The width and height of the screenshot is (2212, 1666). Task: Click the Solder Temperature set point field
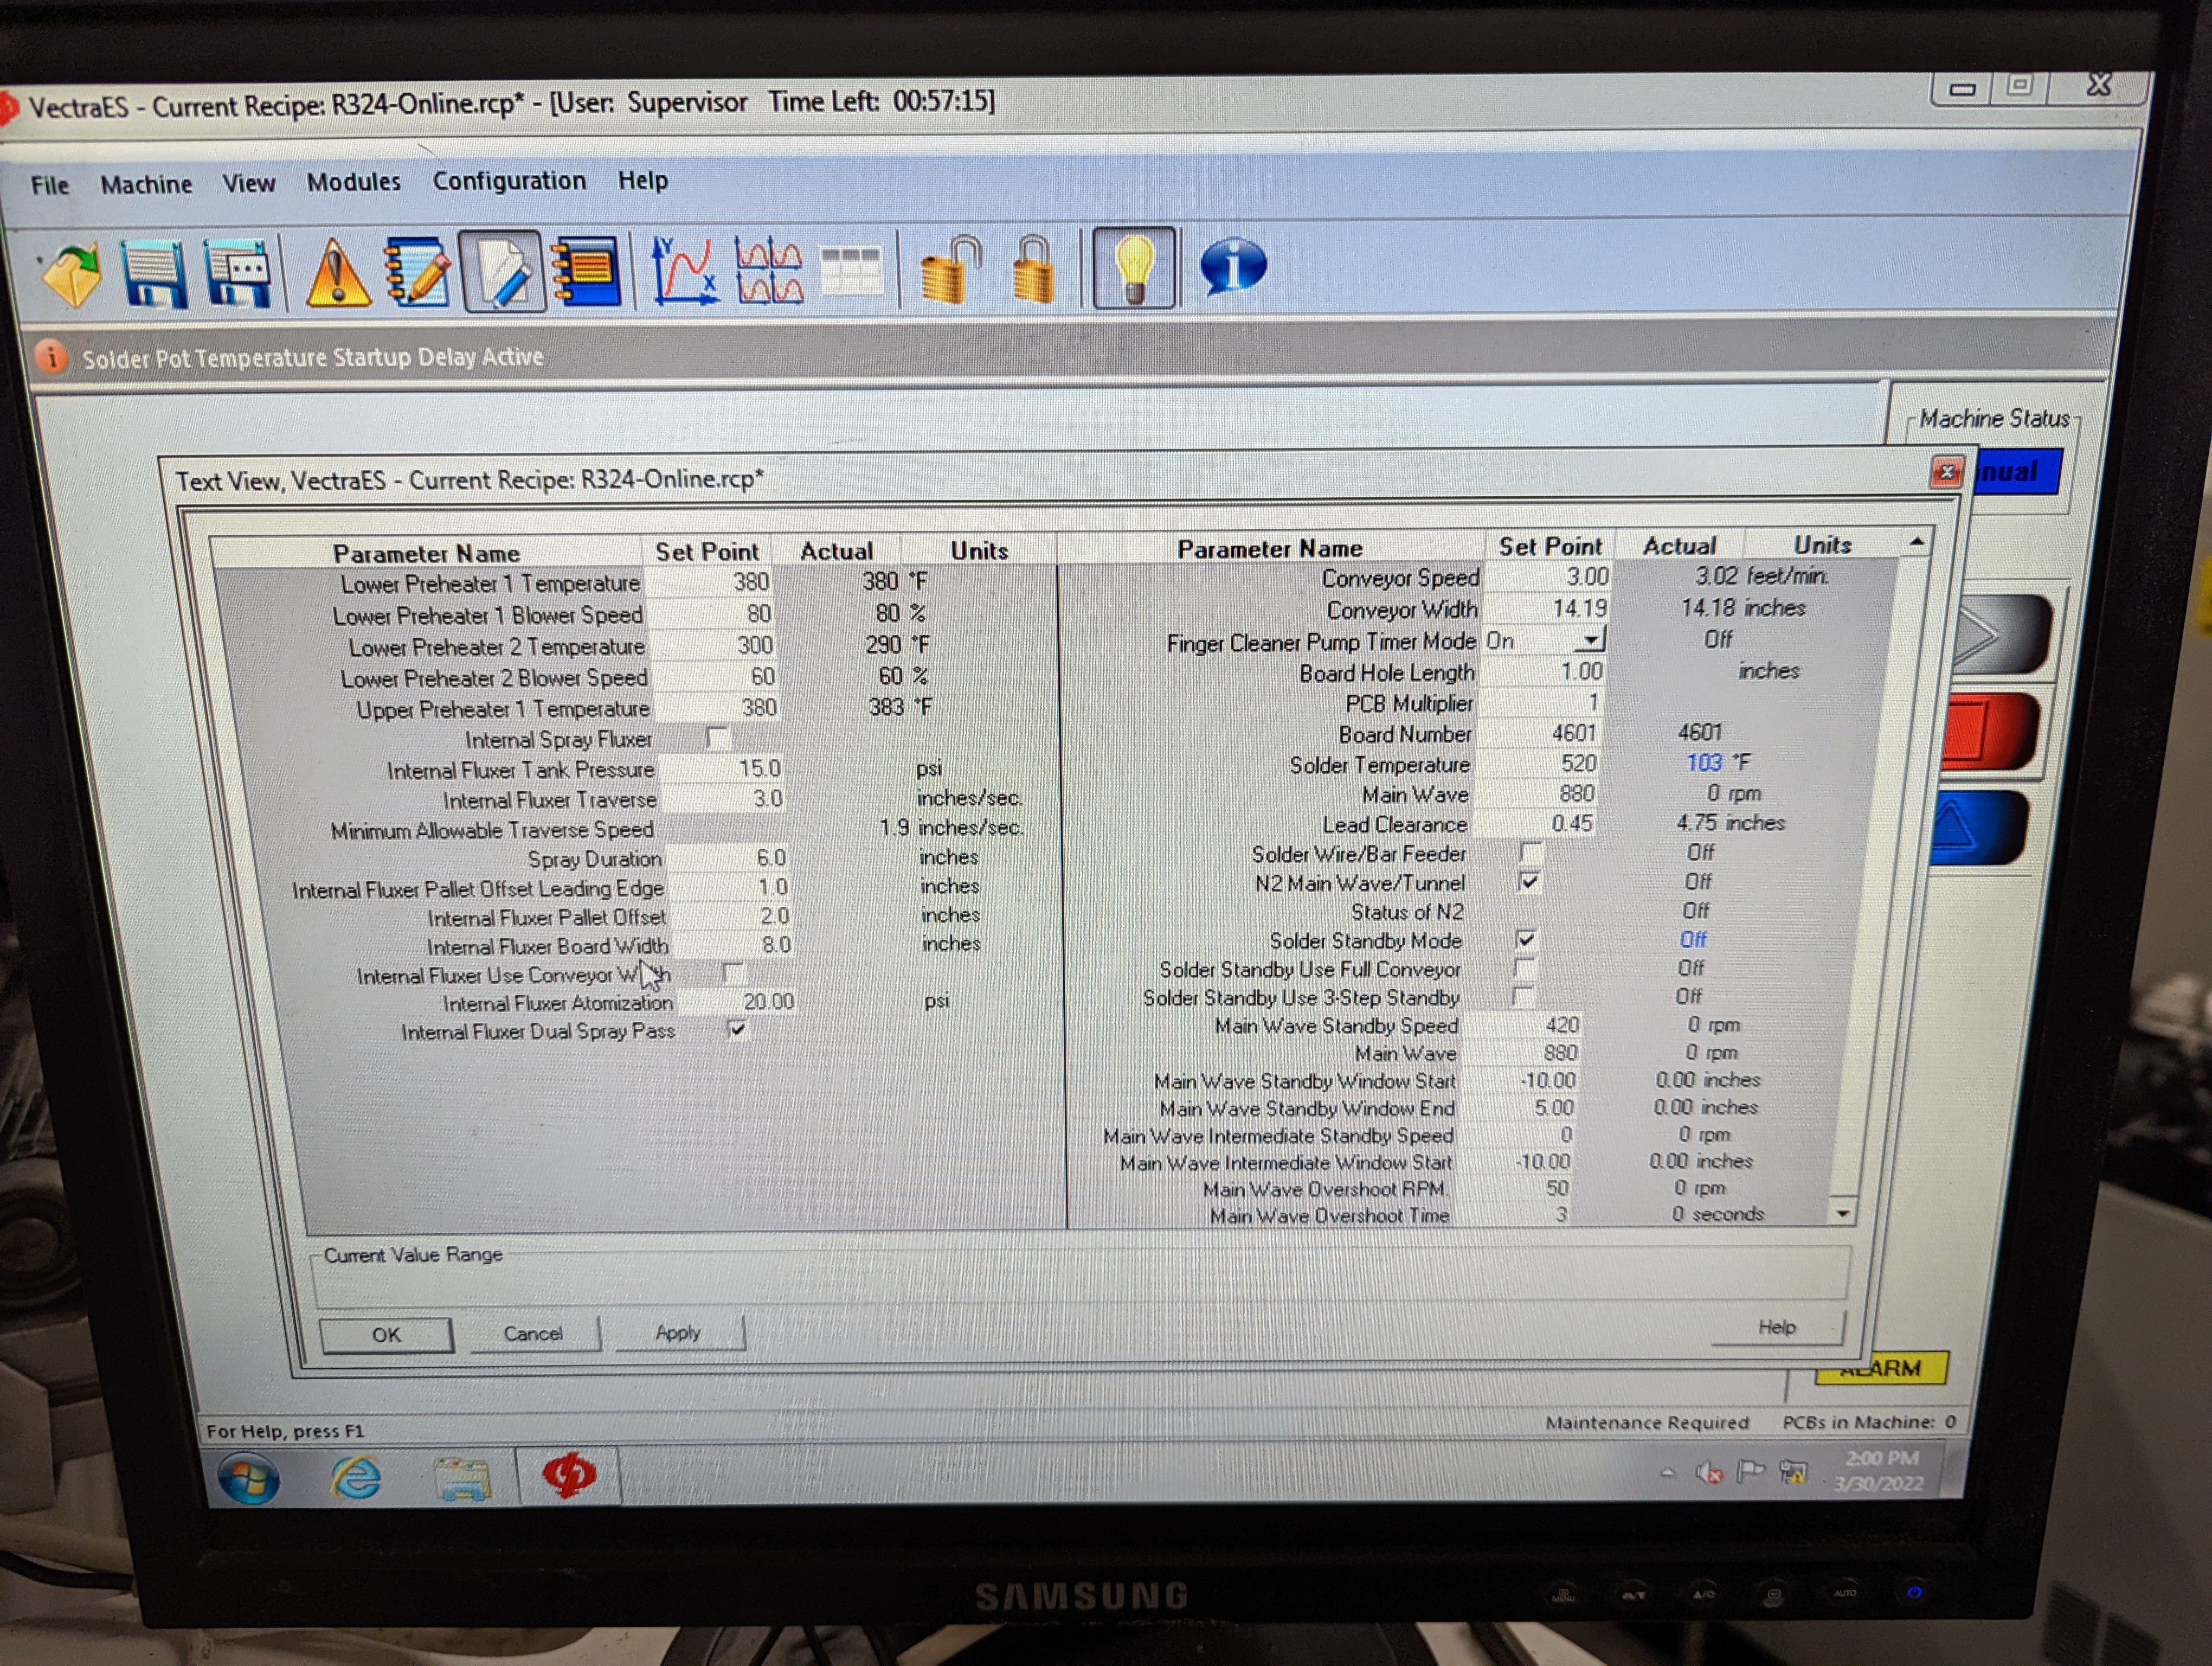click(x=1550, y=764)
